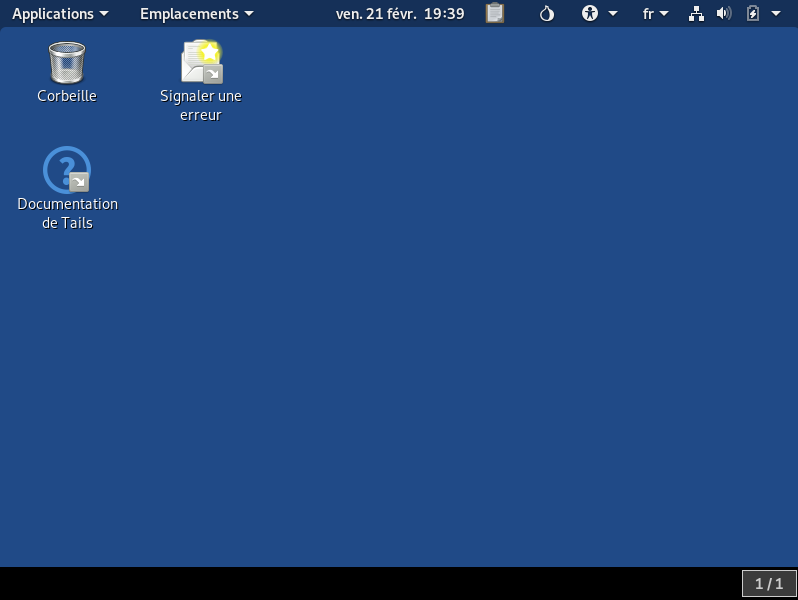The image size is (798, 600).
Task: Click the wired network icon
Action: tap(697, 14)
